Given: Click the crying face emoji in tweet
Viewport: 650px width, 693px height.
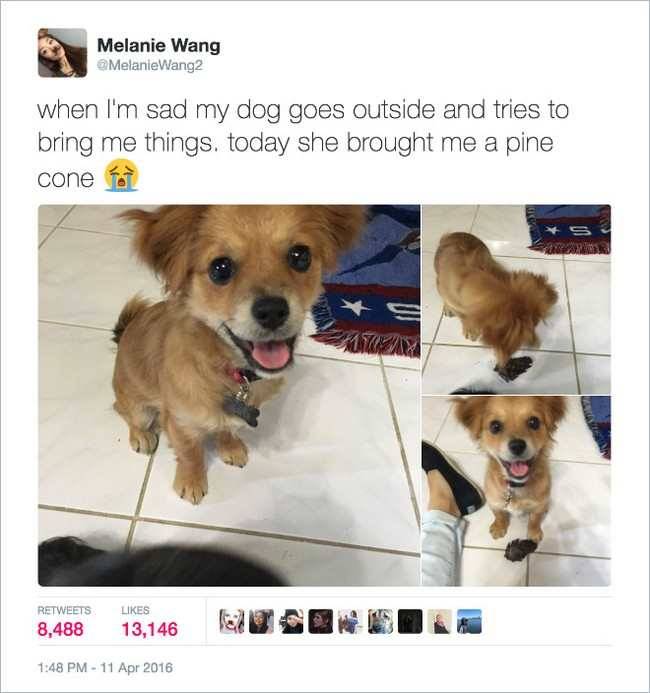Looking at the screenshot, I should click(x=121, y=175).
